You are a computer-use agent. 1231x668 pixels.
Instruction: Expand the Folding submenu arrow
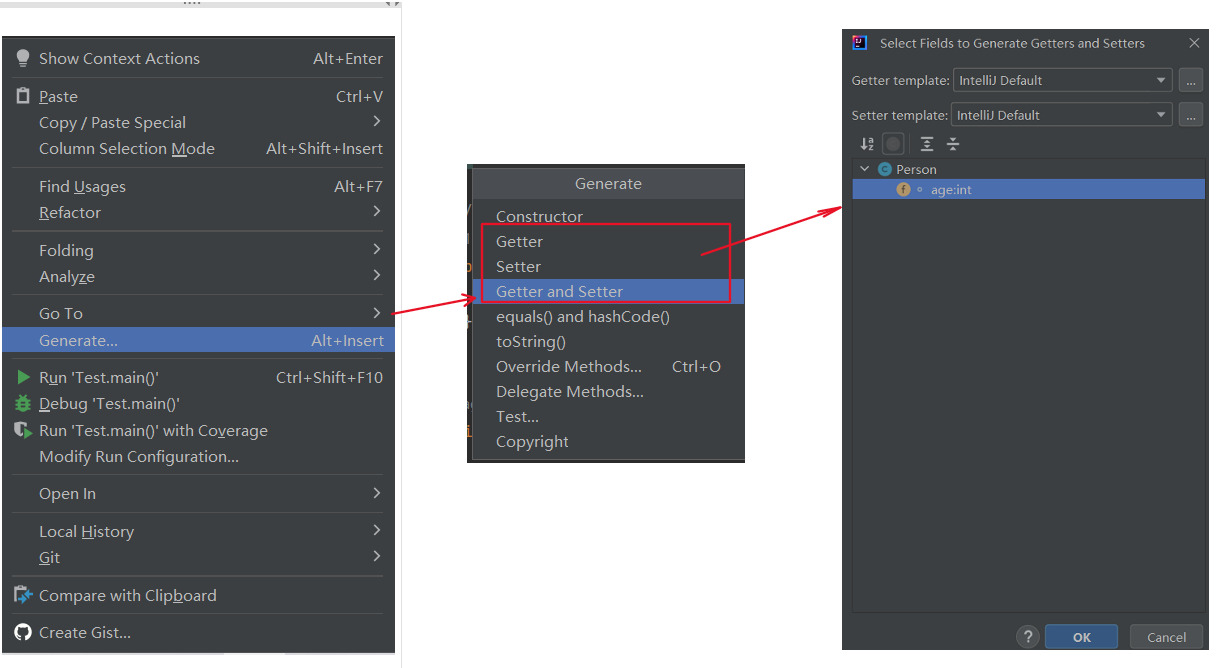(377, 249)
